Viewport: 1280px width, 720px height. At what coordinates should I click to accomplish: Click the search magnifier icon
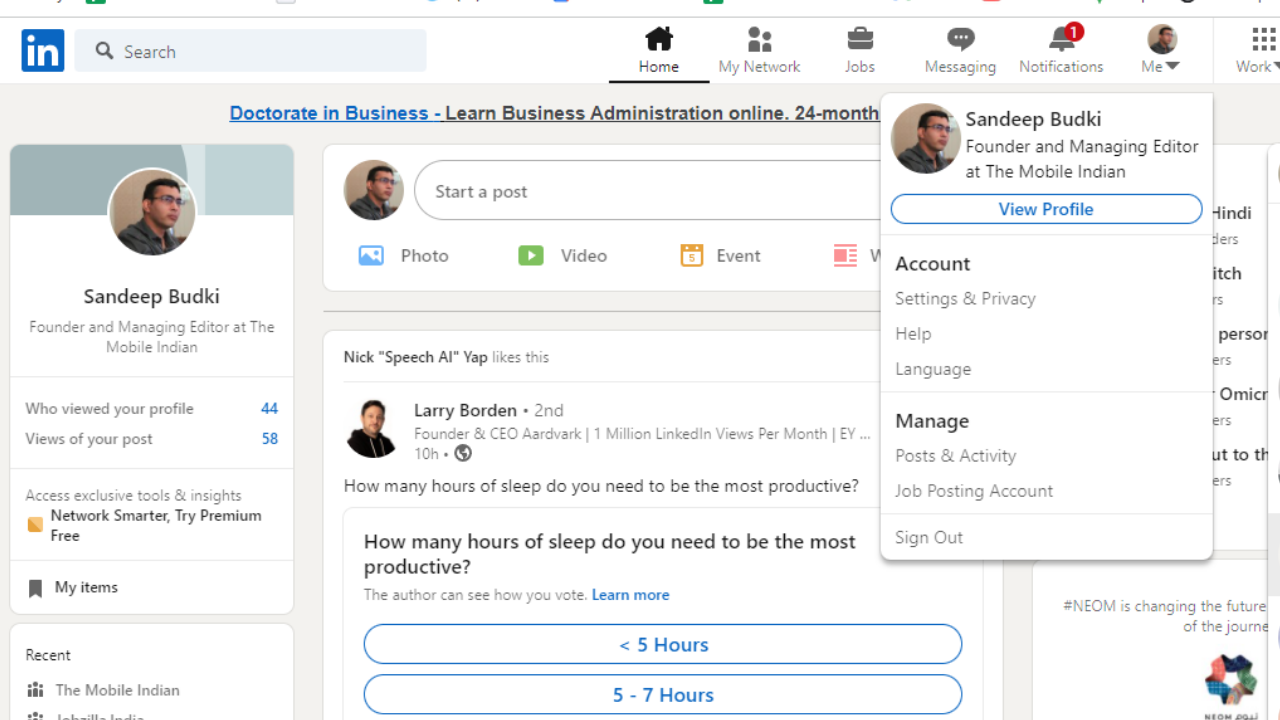pyautogui.click(x=105, y=51)
